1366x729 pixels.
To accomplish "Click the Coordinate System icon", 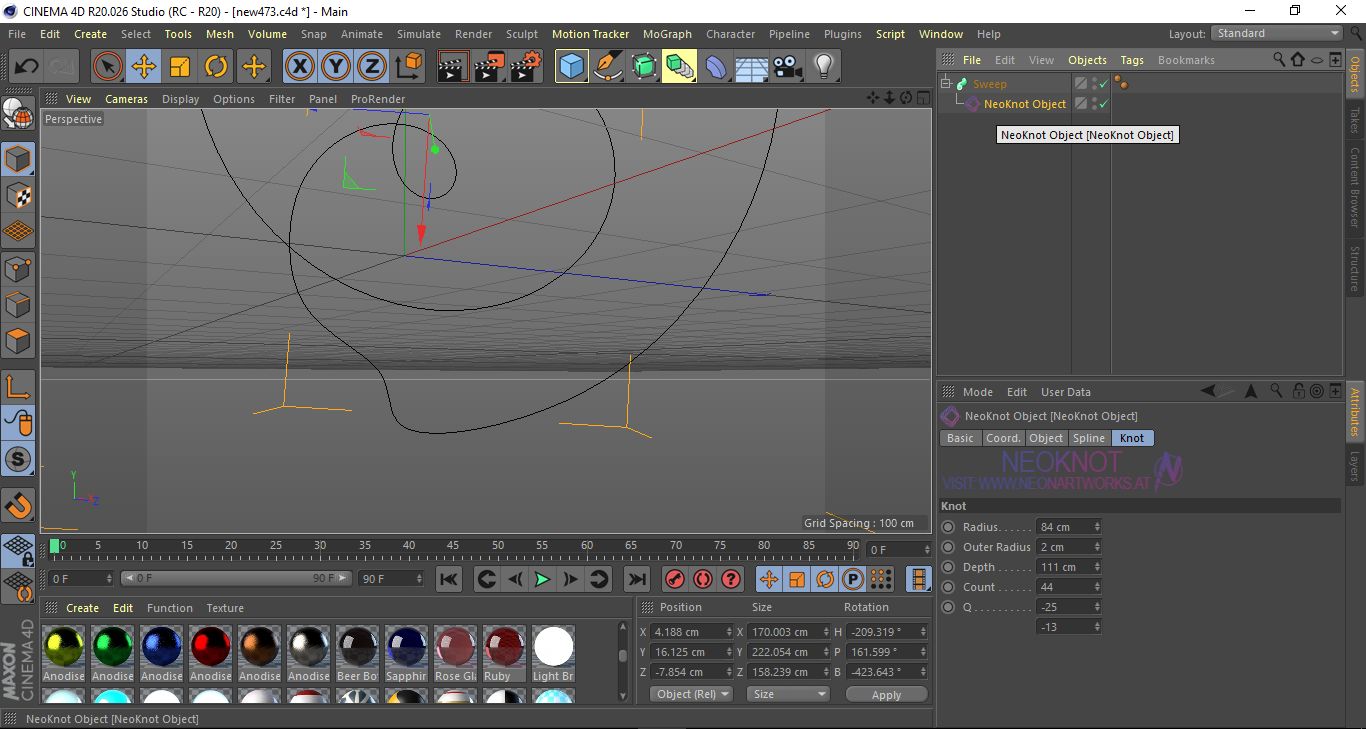I will tap(408, 67).
